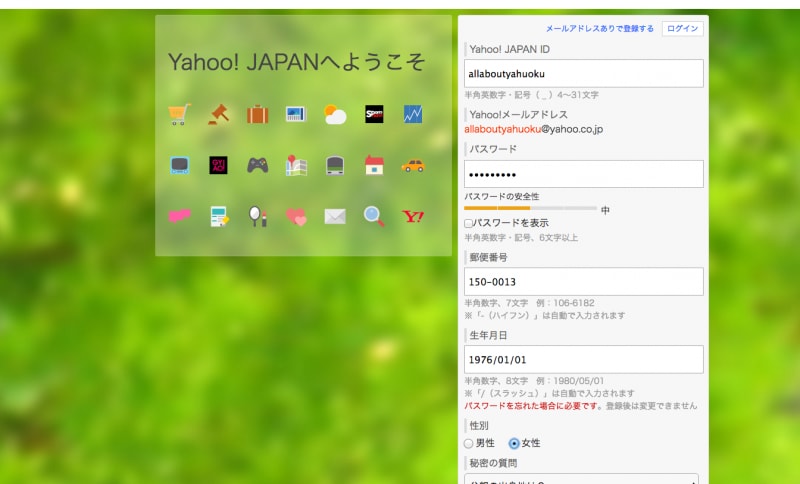The image size is (800, 484).
Task: Open the blue TV icon
Action: click(x=179, y=165)
